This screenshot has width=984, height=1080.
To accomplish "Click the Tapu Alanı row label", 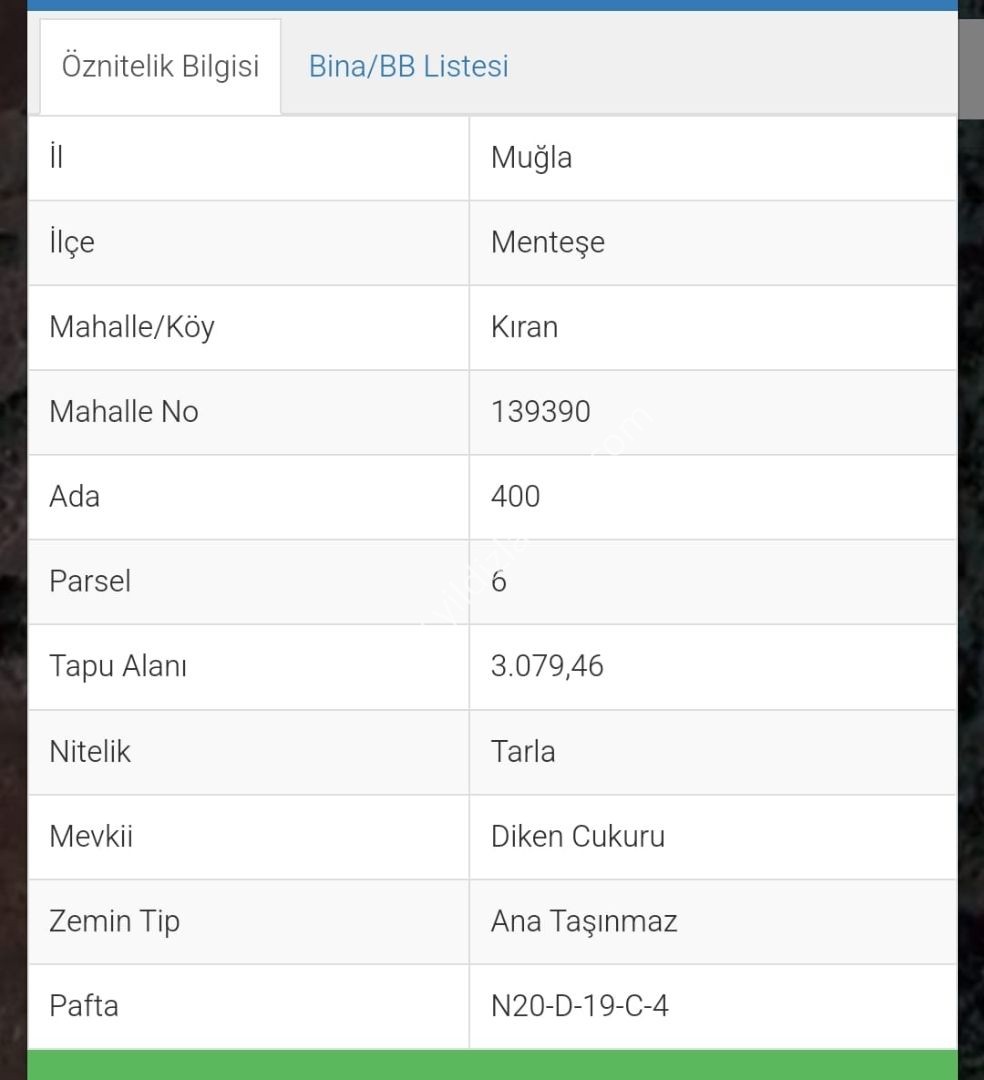I will coord(118,667).
